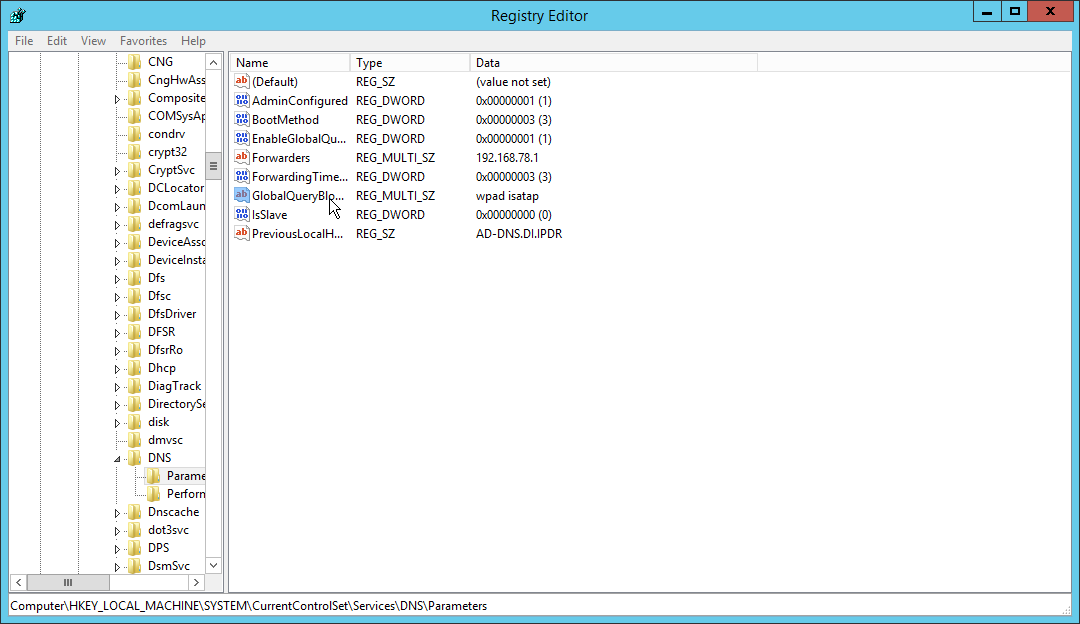Open the File menu
Viewport: 1080px width, 624px height.
(24, 41)
